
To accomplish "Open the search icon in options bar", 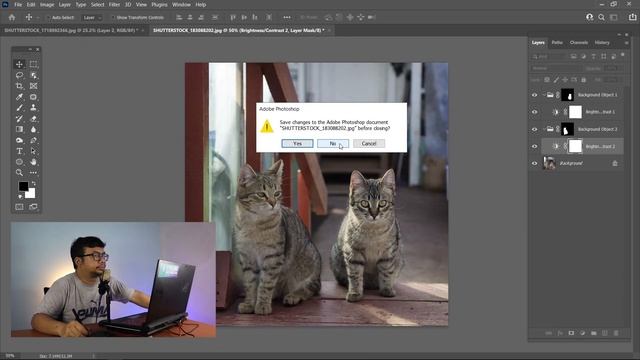I will 601,17.
